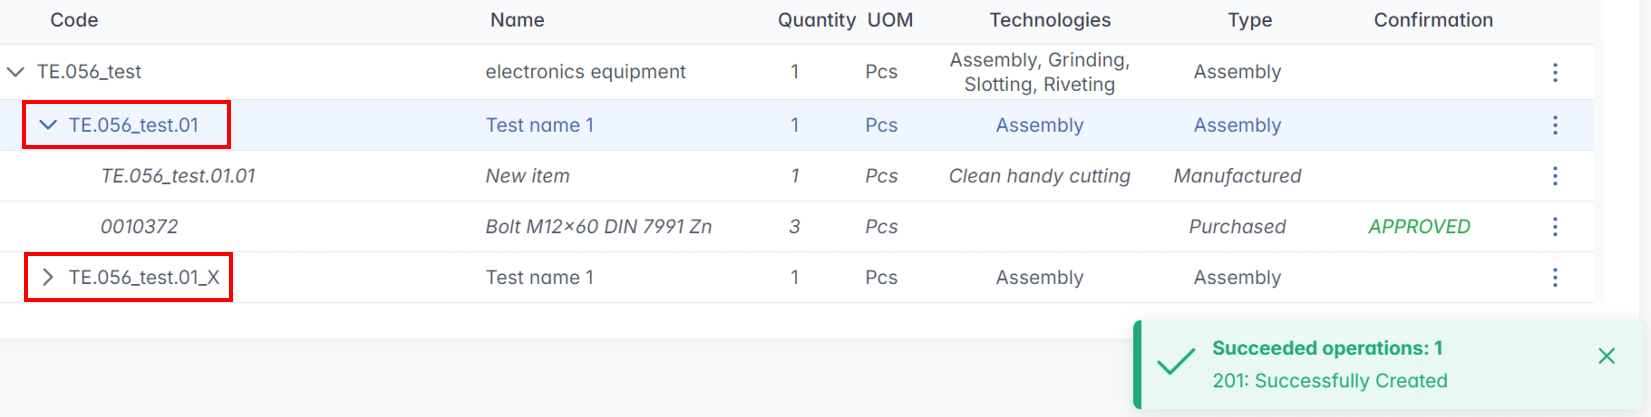Open three-dot menu for TE.056_test.01 row
This screenshot has width=1651, height=417.
(1555, 125)
